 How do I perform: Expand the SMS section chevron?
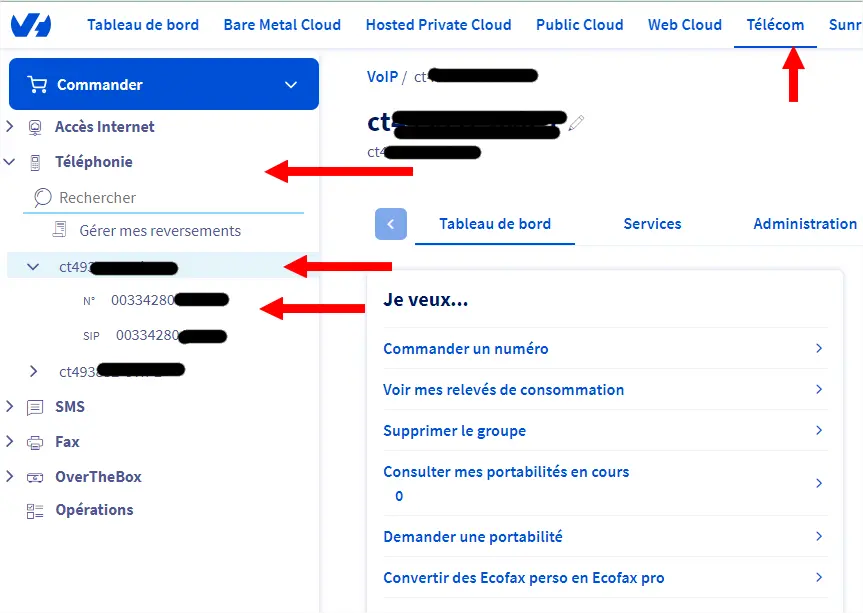click(x=10, y=407)
